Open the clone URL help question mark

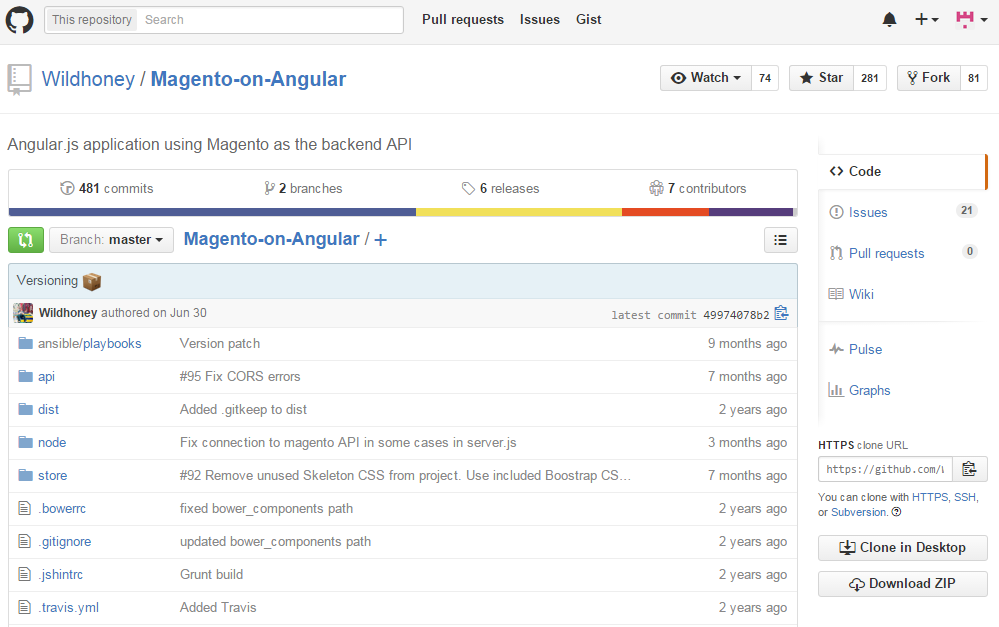click(x=896, y=512)
